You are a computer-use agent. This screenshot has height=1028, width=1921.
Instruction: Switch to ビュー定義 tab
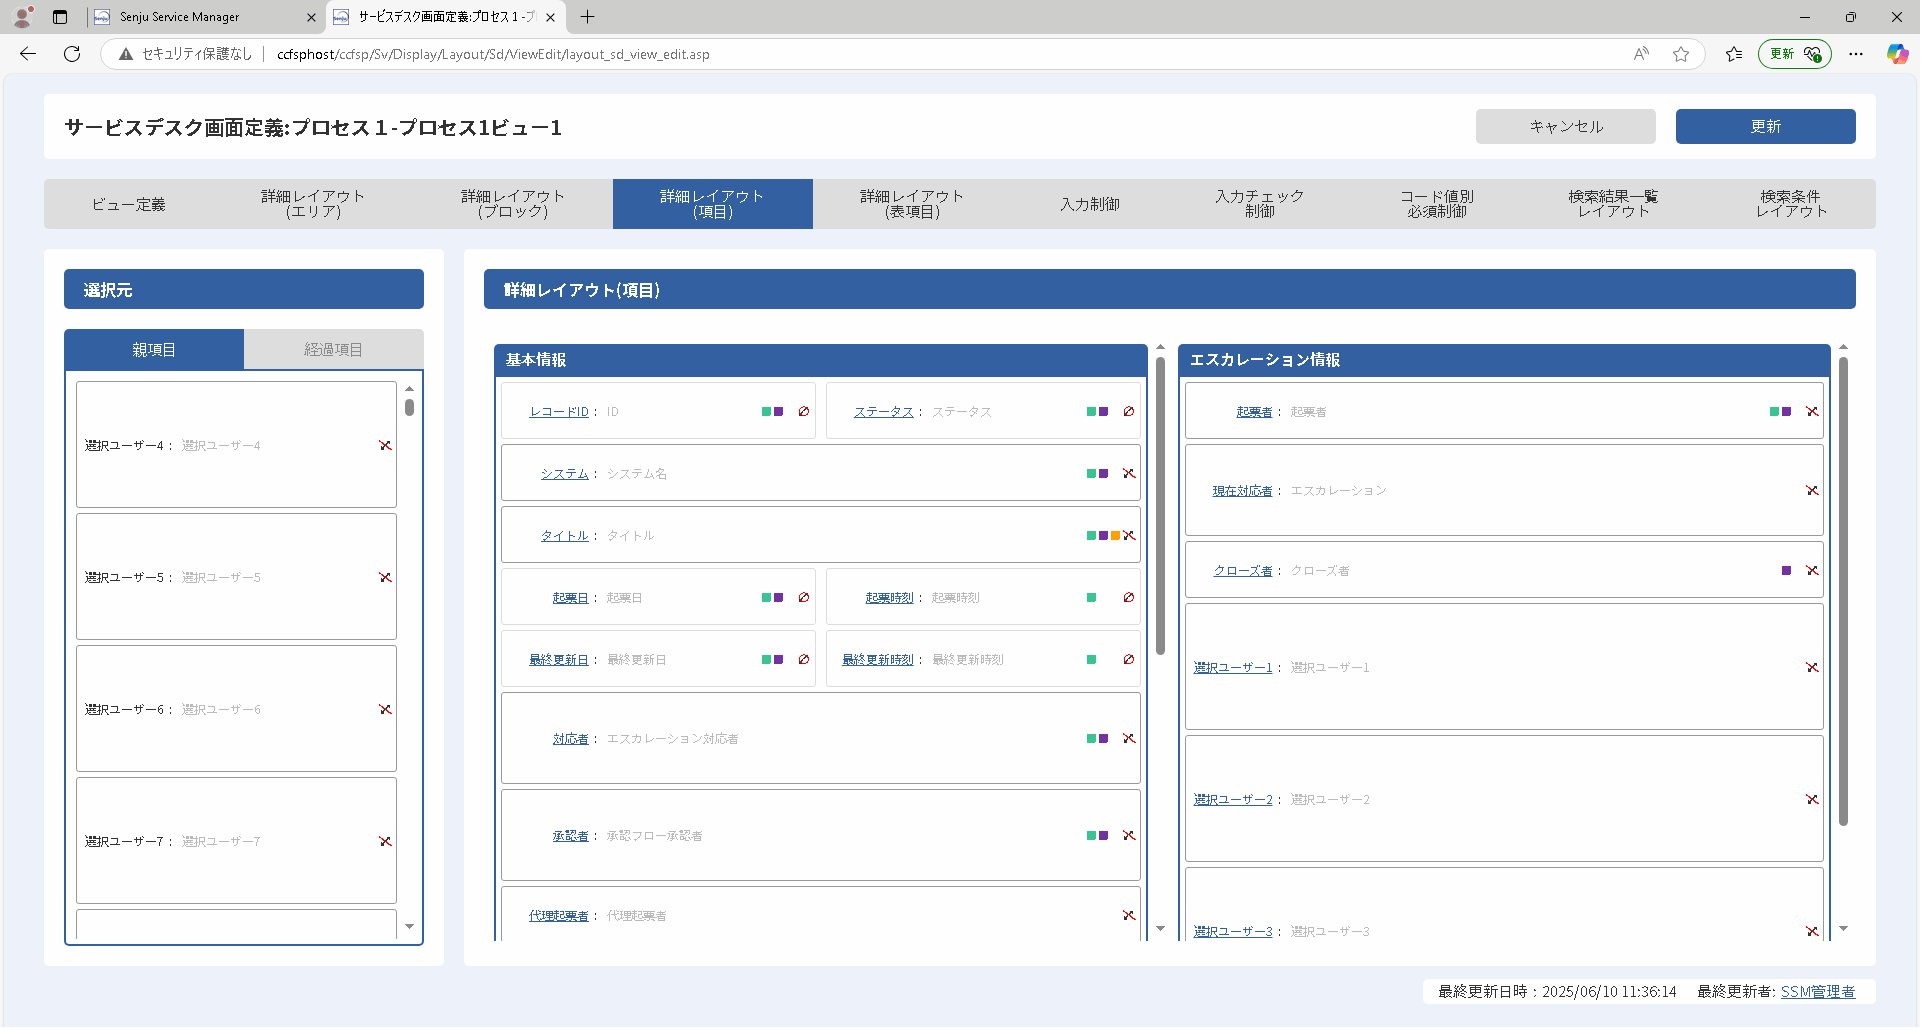click(x=128, y=204)
